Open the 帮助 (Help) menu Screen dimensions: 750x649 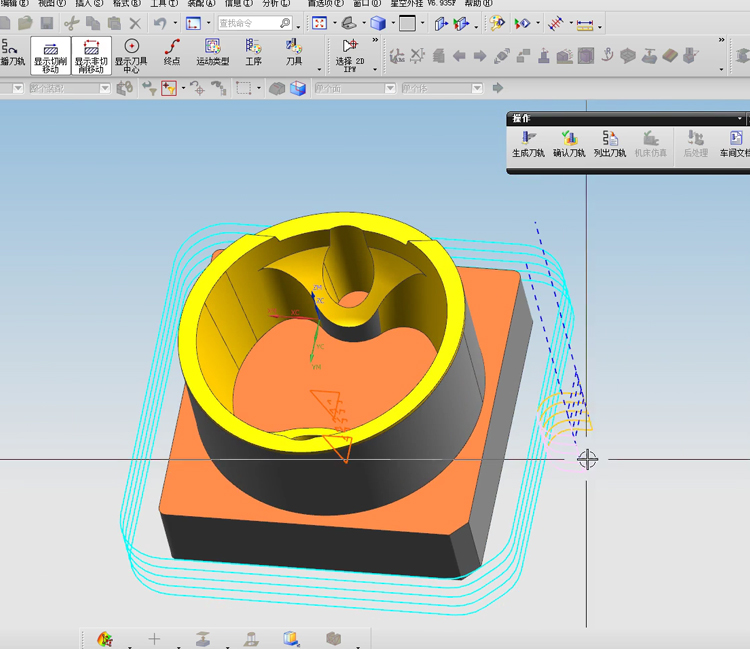[479, 3]
